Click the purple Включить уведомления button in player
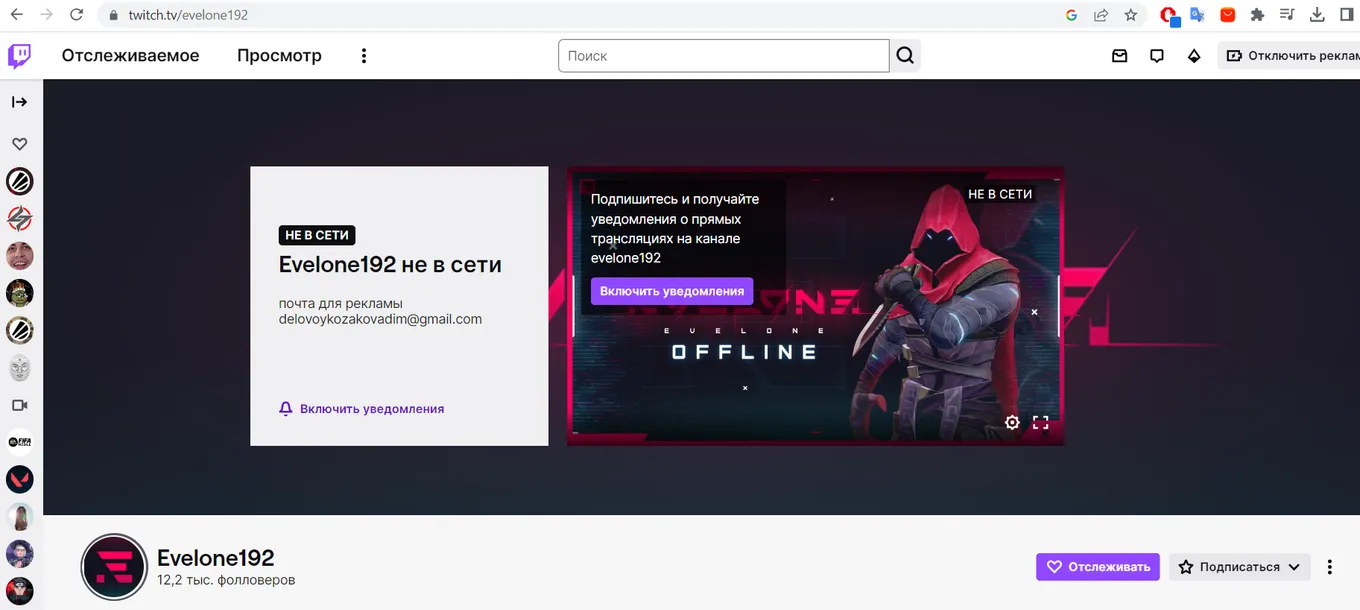Screen dimensions: 1360x610 (672, 291)
